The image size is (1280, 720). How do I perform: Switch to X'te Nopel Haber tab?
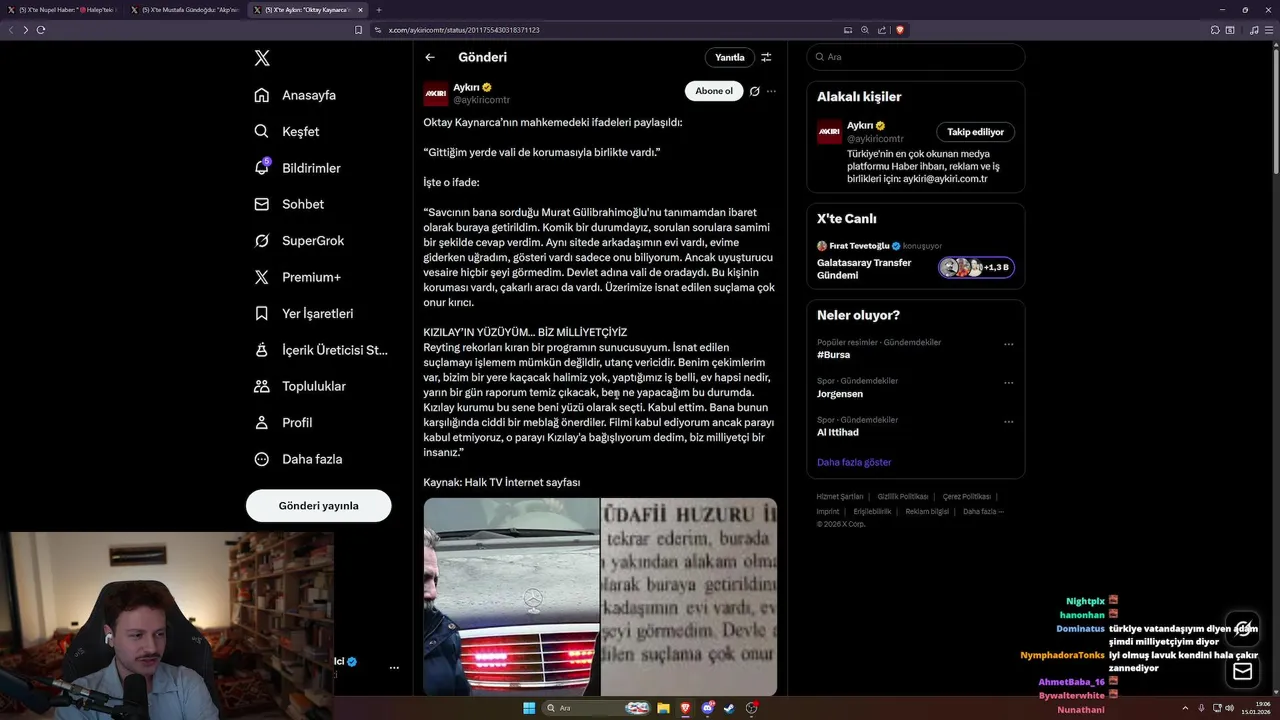(63, 10)
